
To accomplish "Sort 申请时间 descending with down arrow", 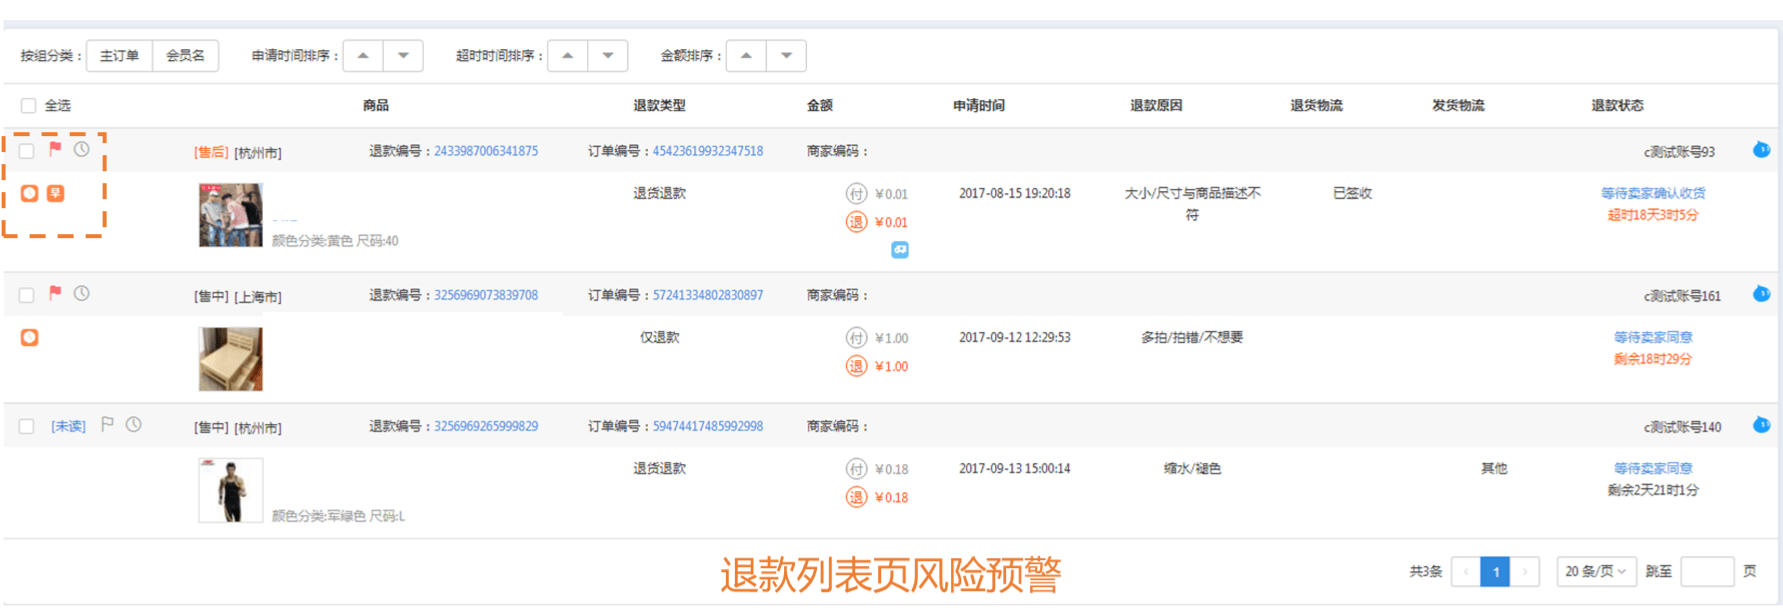I will click(x=403, y=56).
